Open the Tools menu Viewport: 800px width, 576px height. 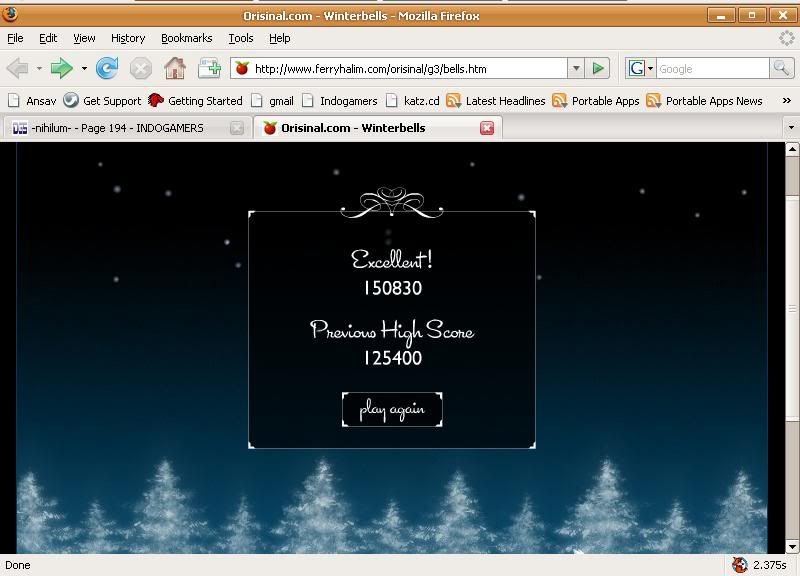click(x=241, y=38)
